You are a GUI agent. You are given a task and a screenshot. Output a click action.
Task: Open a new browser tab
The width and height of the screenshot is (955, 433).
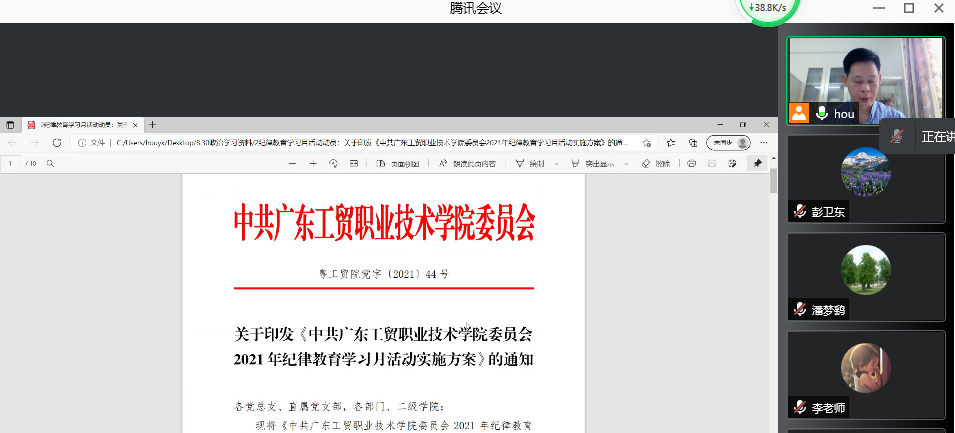152,125
